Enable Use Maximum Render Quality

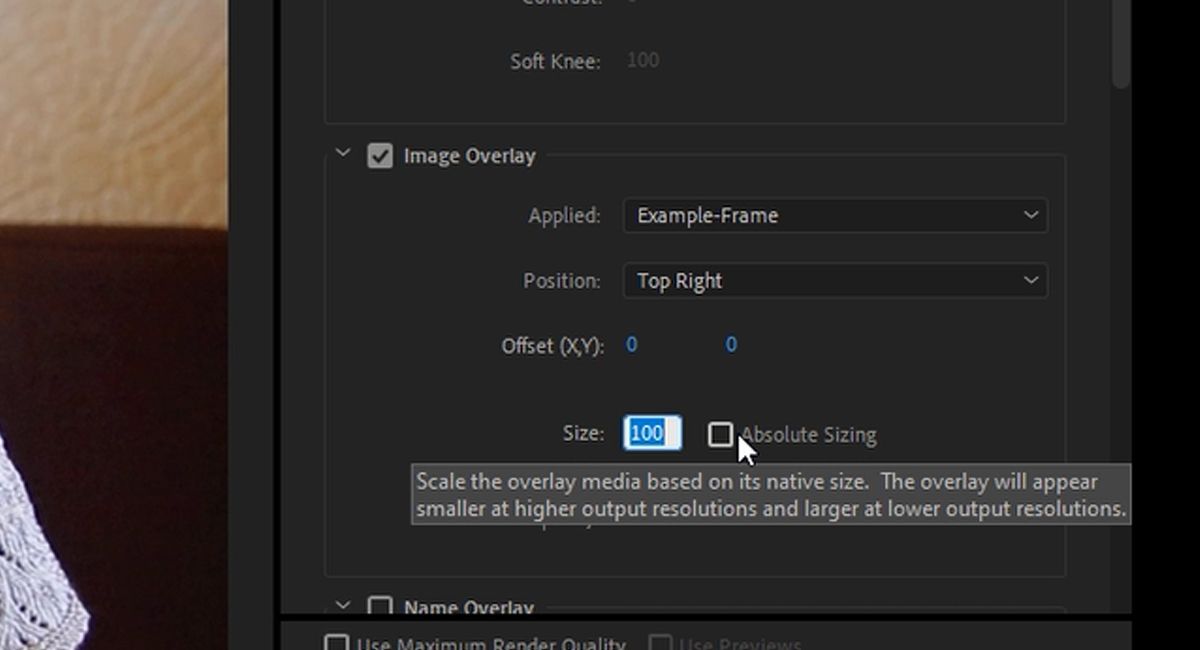click(x=336, y=645)
